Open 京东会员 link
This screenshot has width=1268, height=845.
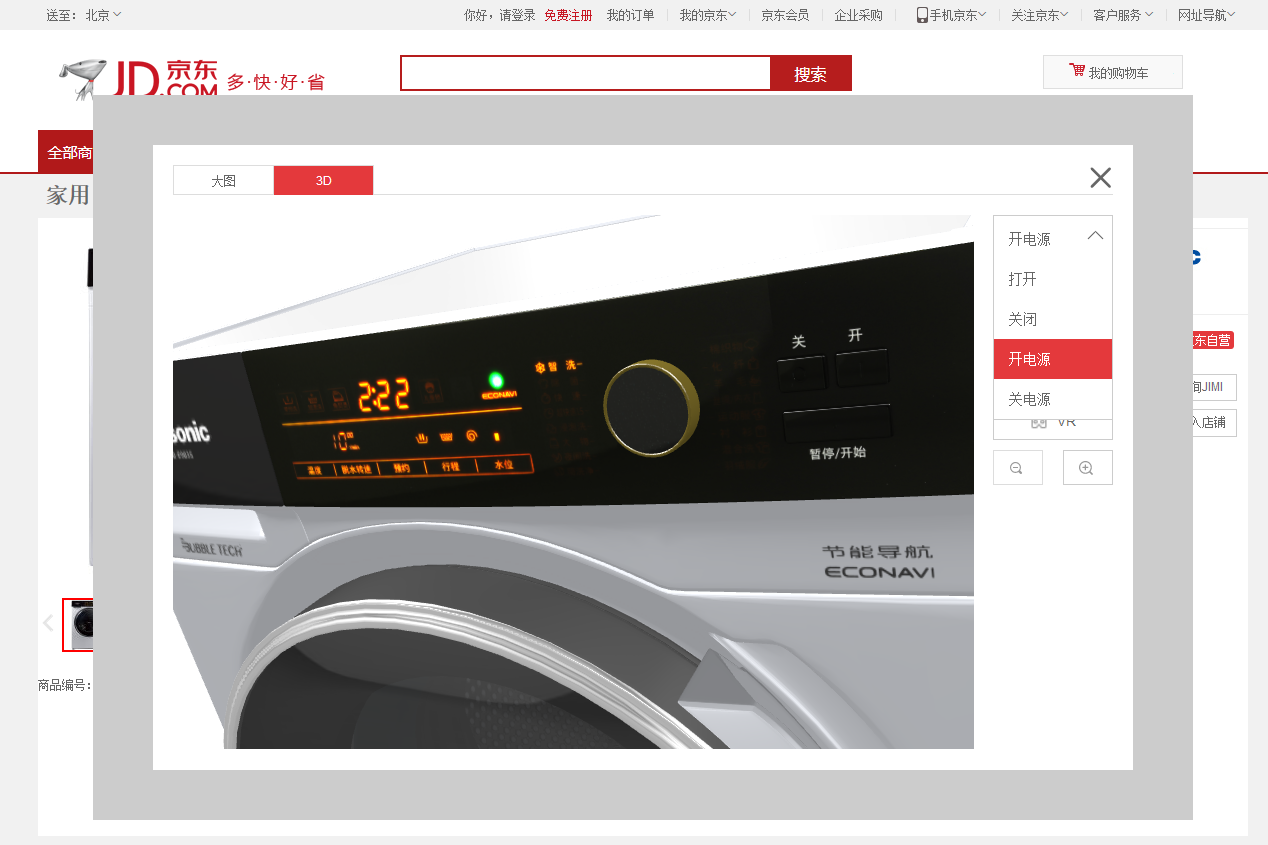click(x=785, y=15)
